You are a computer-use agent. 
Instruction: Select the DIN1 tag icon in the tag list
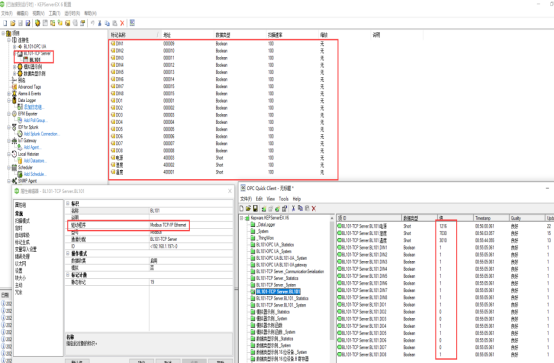click(x=113, y=43)
